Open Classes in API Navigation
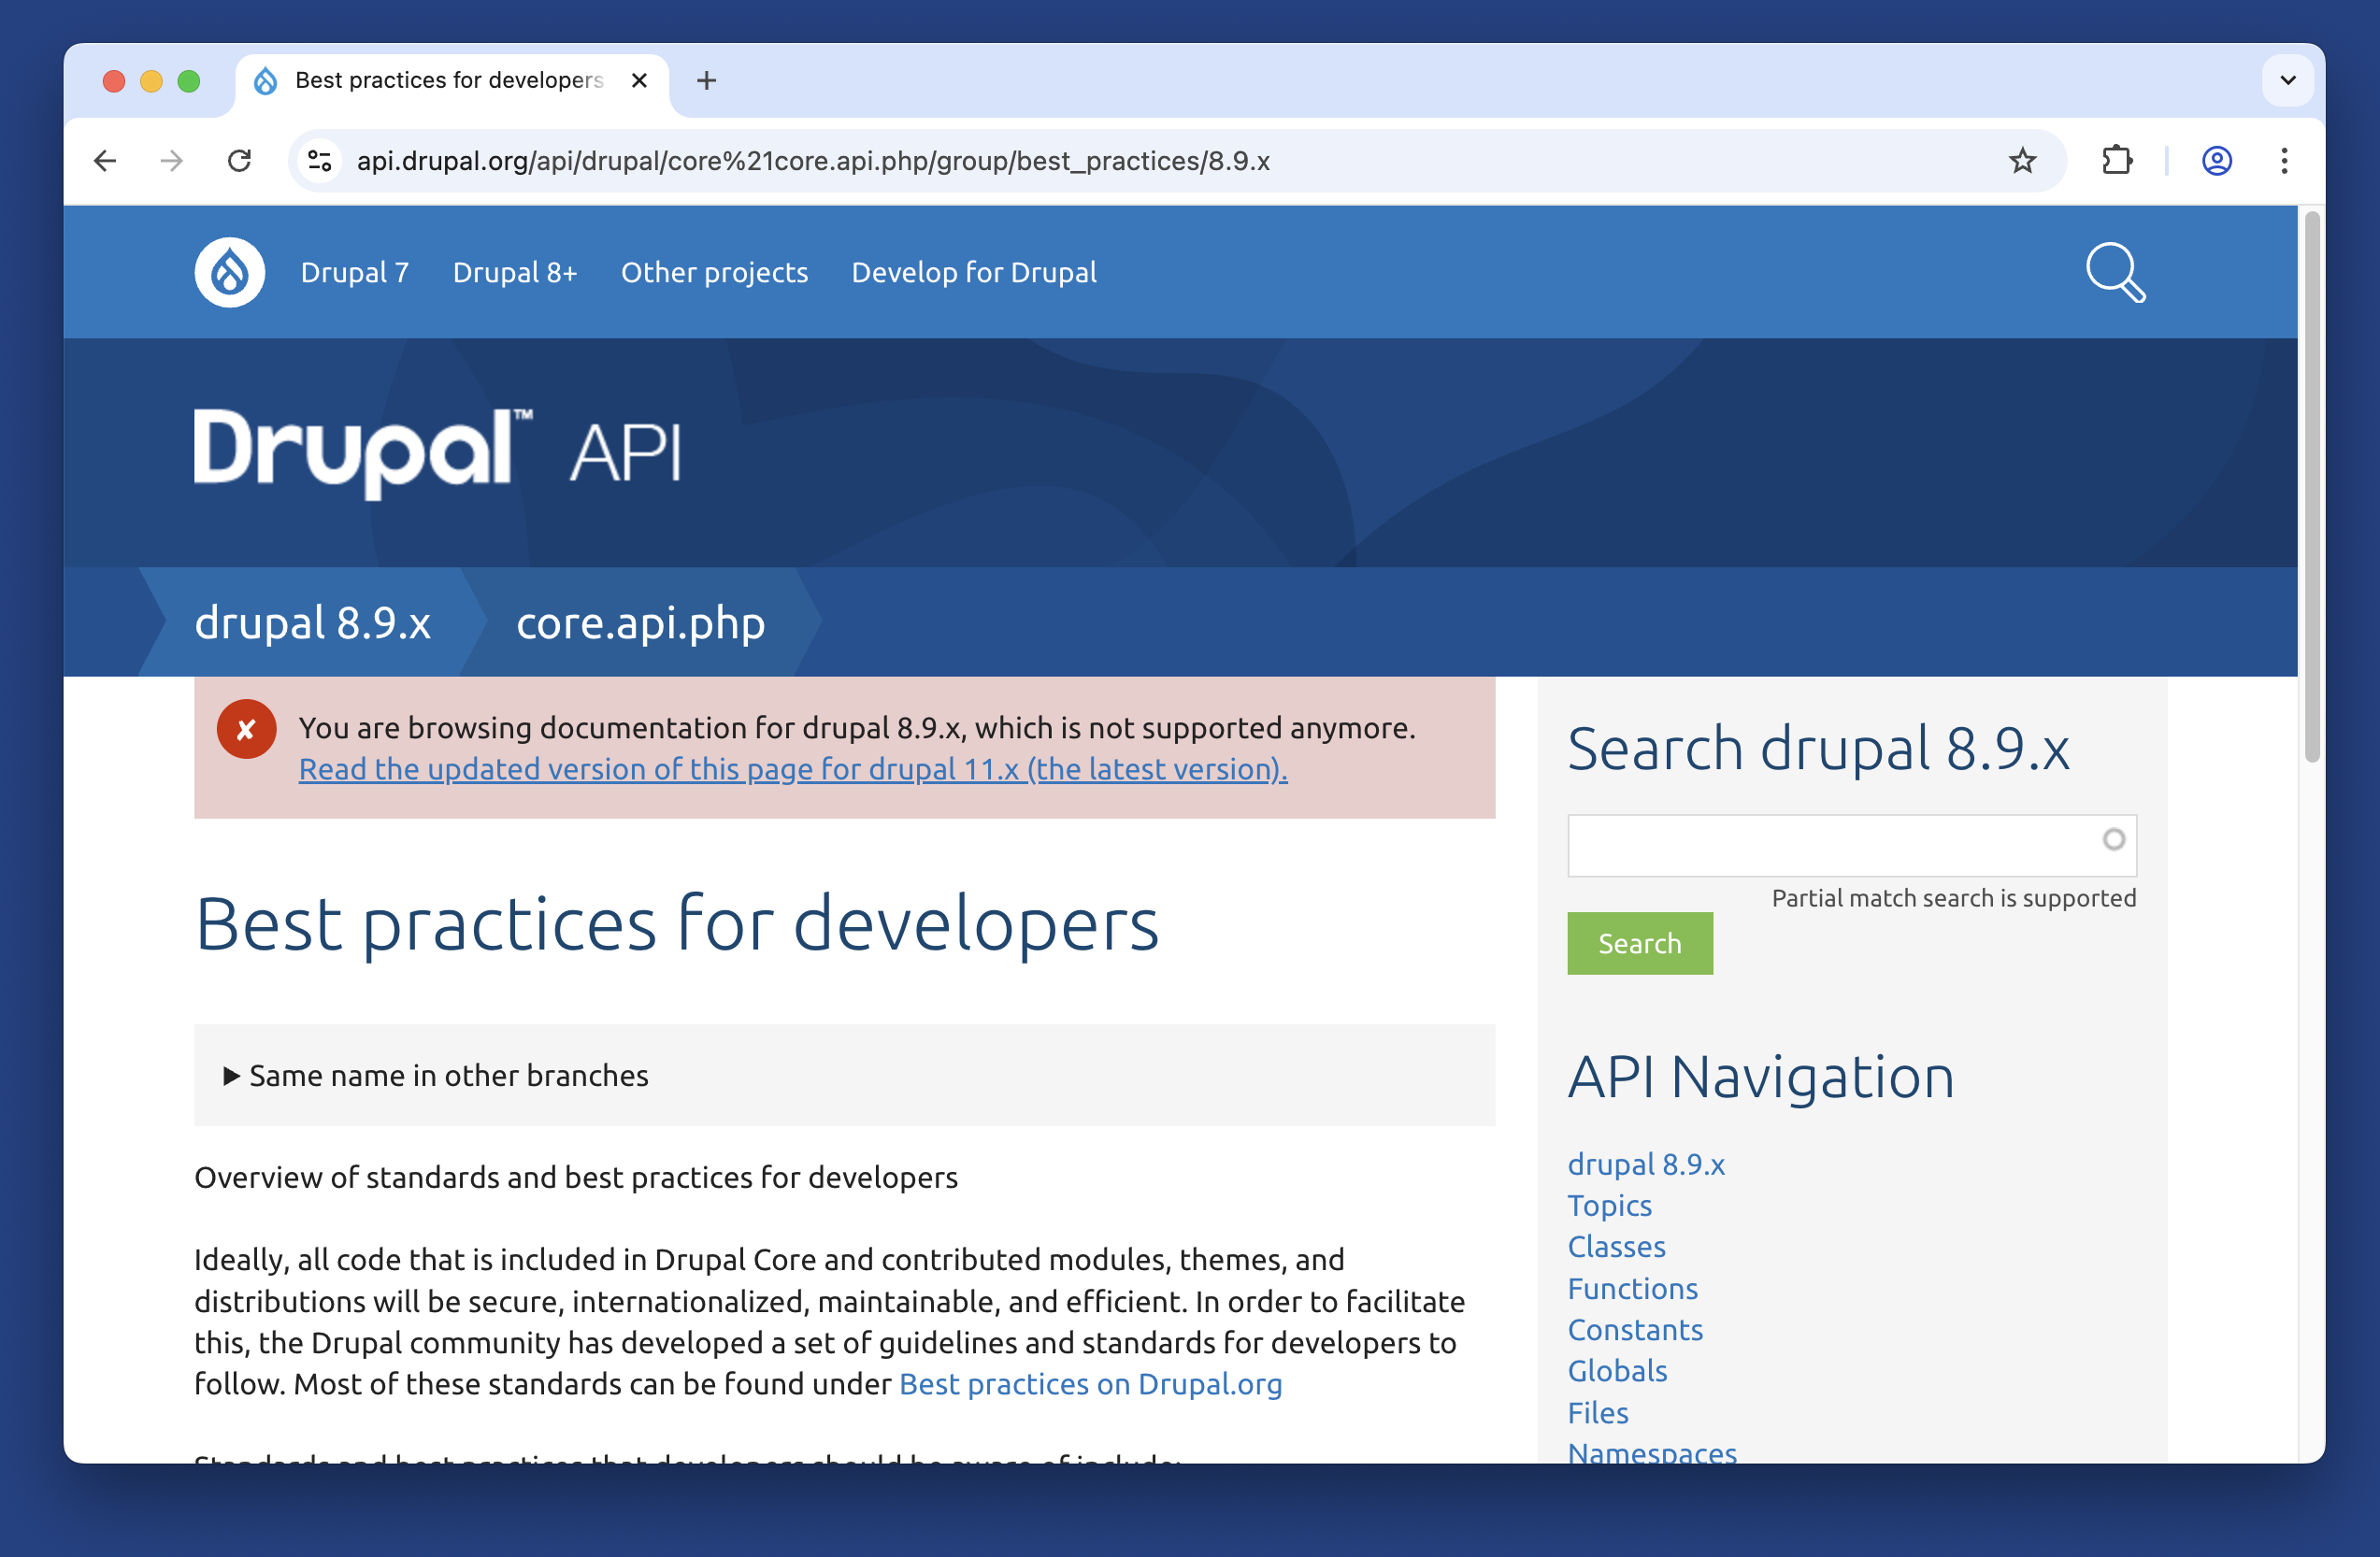2380x1557 pixels. 1616,1247
